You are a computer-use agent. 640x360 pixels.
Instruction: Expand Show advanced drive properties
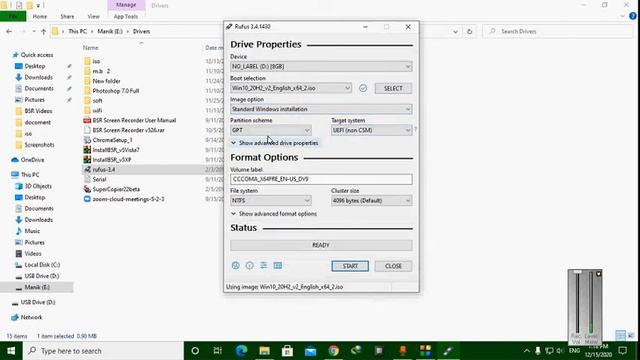pyautogui.click(x=274, y=143)
